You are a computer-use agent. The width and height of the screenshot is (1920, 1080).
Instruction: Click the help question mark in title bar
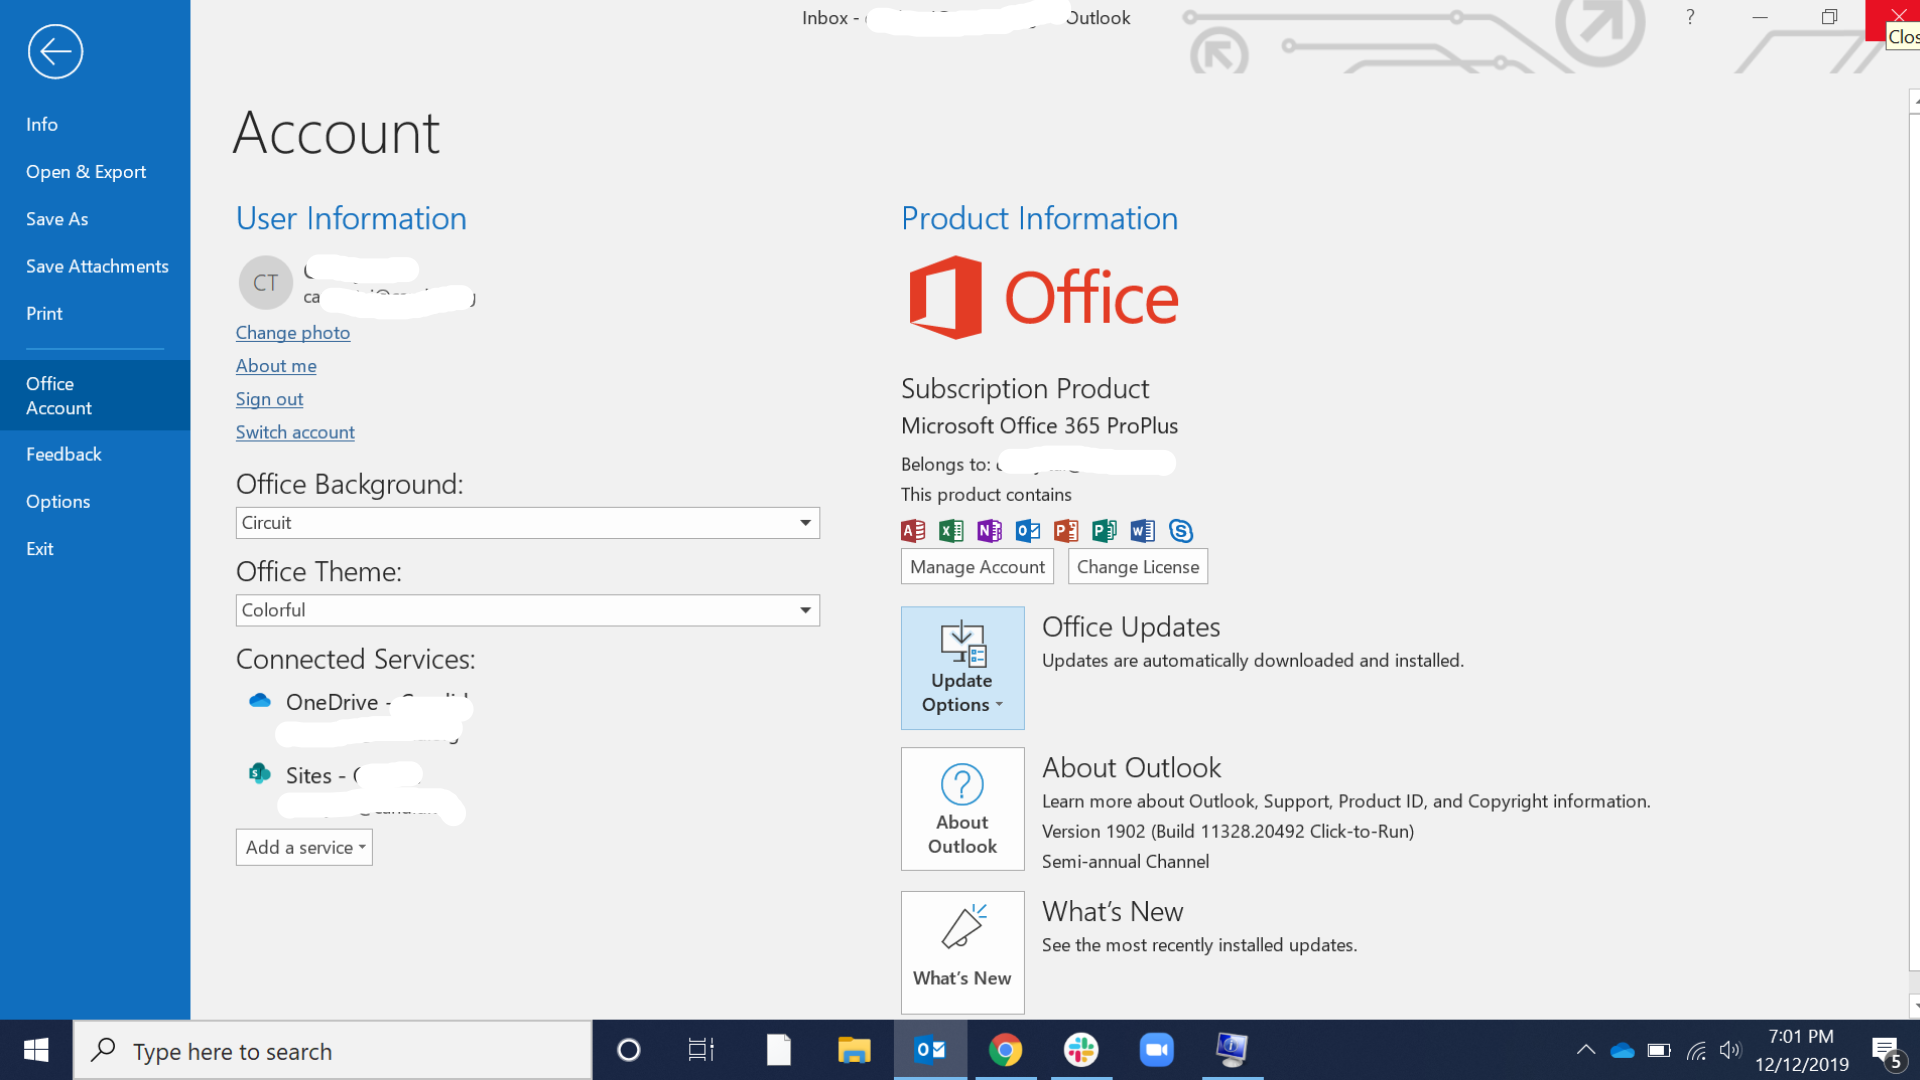(x=1690, y=17)
